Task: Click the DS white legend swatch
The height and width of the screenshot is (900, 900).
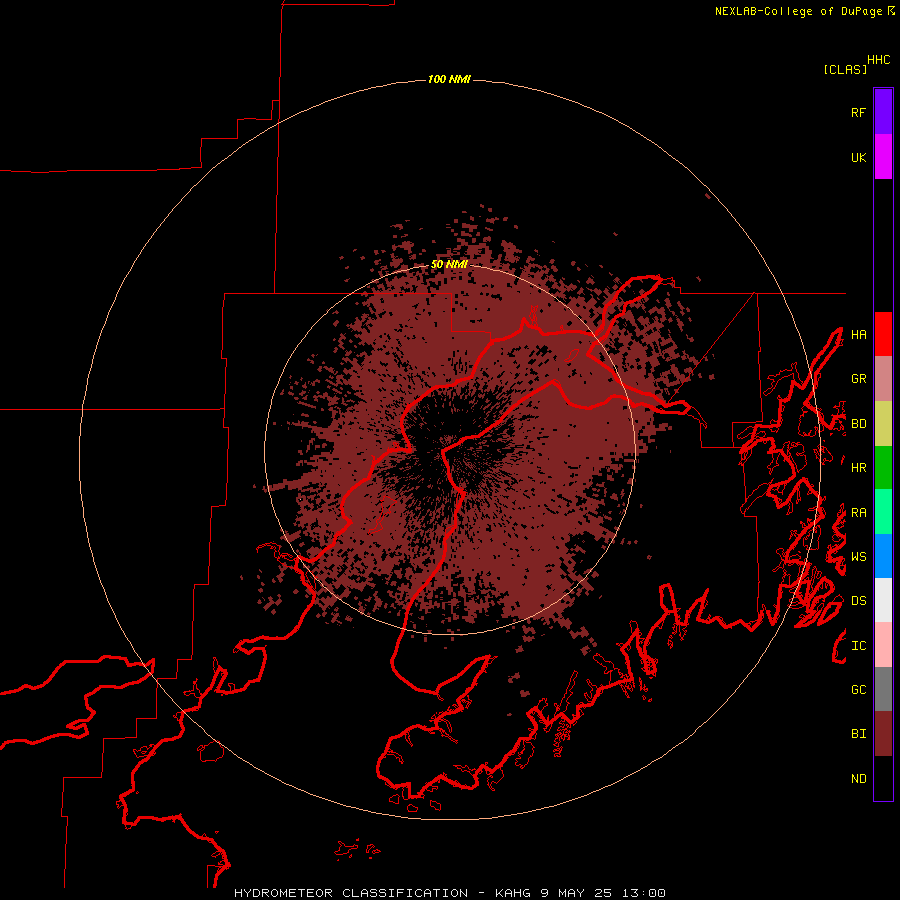Action: [x=883, y=600]
